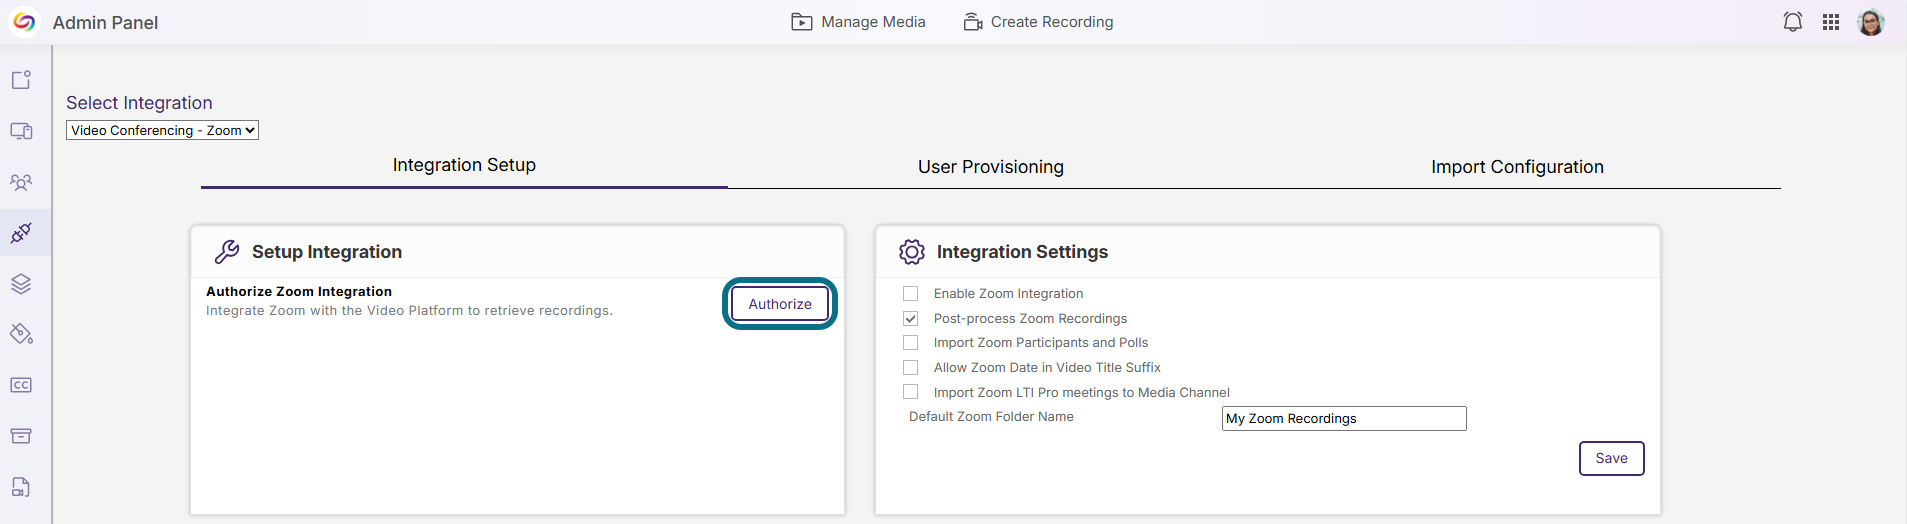Open Manage Media from the top bar
The width and height of the screenshot is (1907, 524).
click(858, 22)
